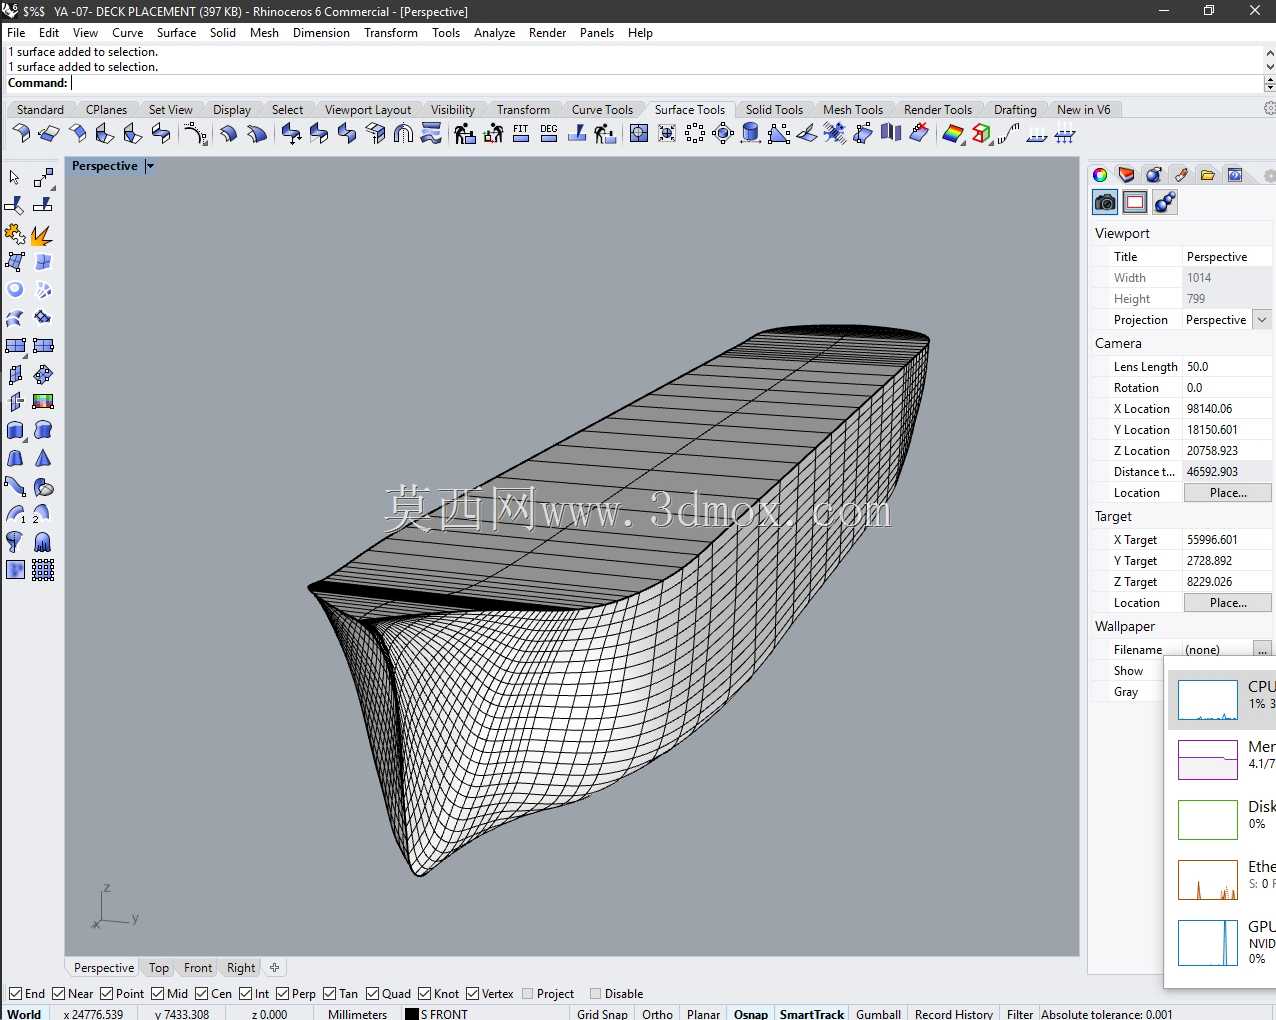Click the red rectangle panel icon beside camera
The image size is (1276, 1020).
[1135, 203]
